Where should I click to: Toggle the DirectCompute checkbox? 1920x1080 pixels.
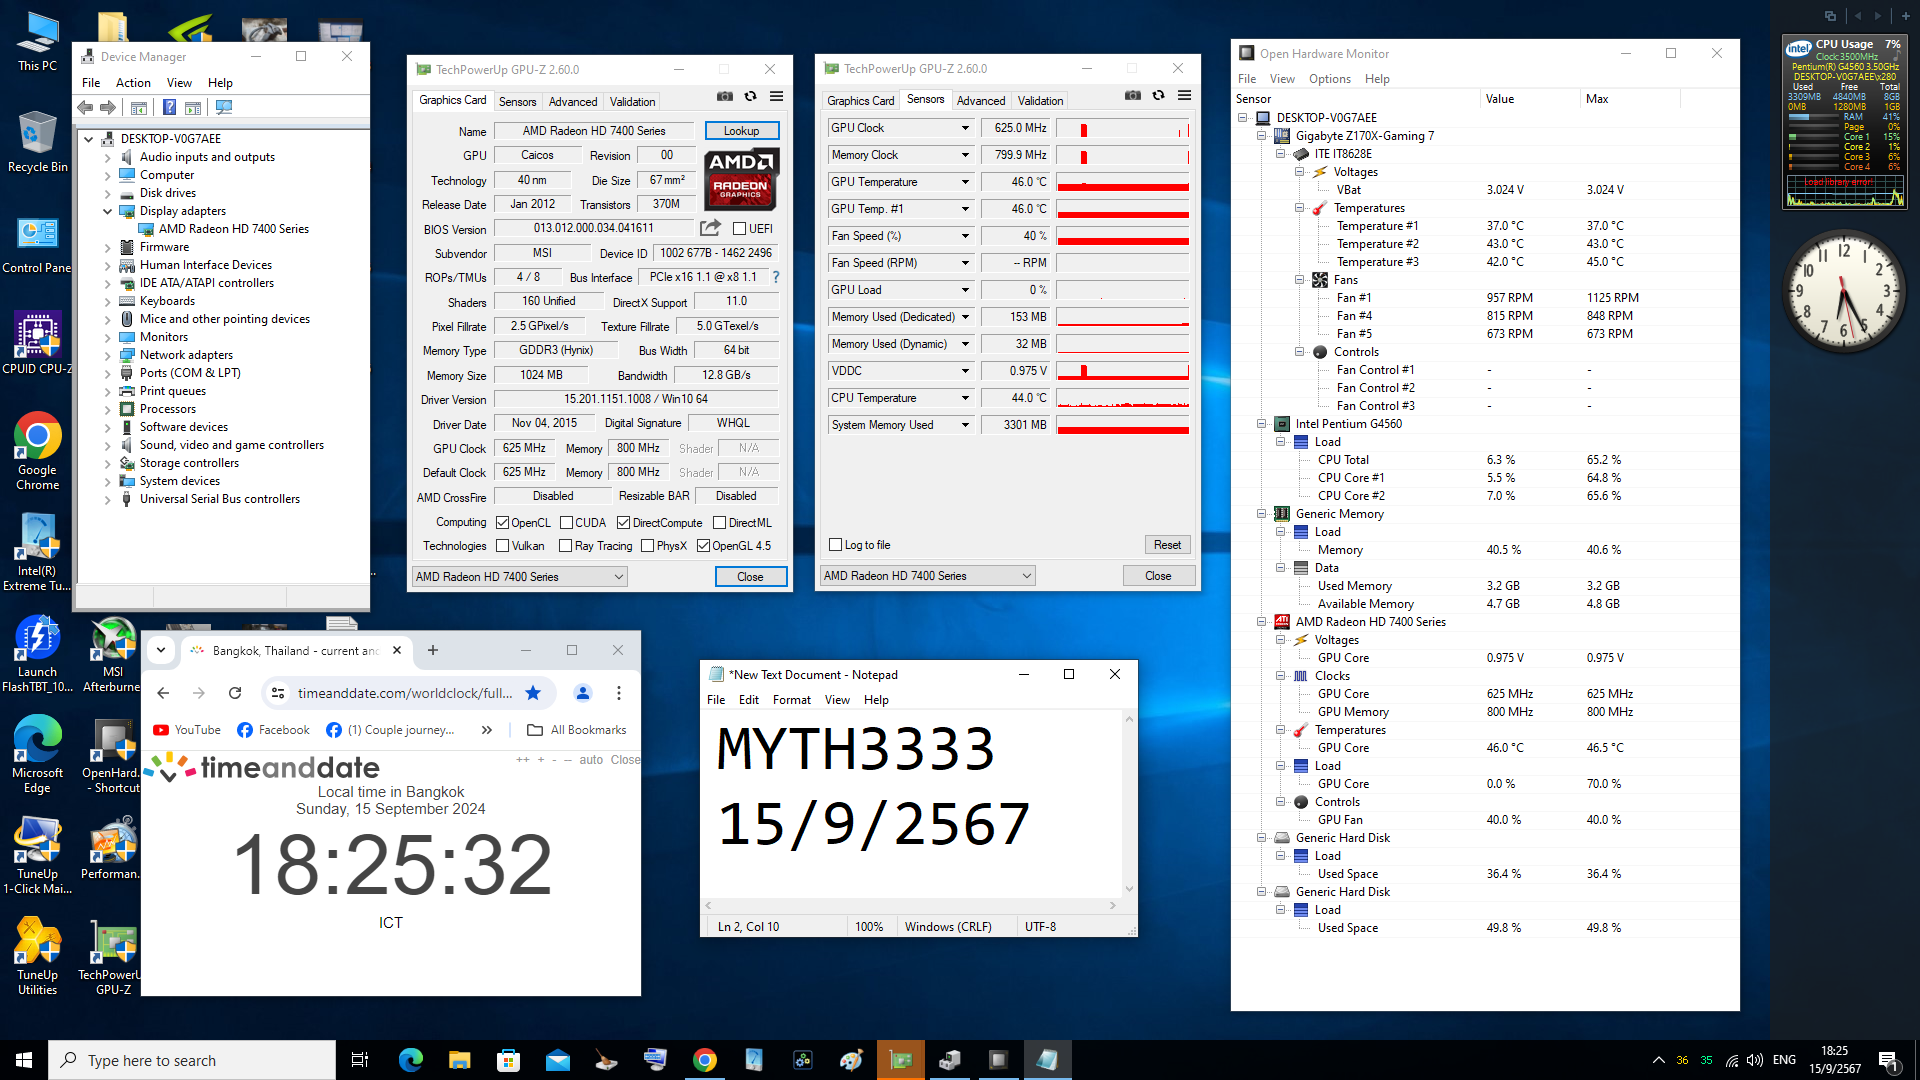click(x=624, y=522)
